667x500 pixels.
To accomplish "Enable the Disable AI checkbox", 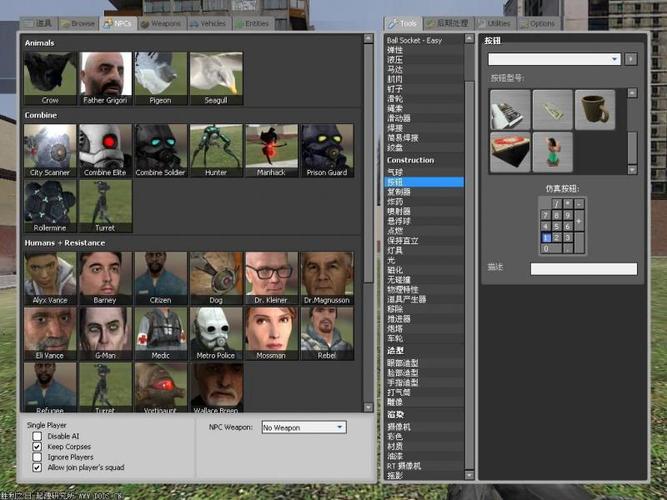I will pyautogui.click(x=37, y=436).
